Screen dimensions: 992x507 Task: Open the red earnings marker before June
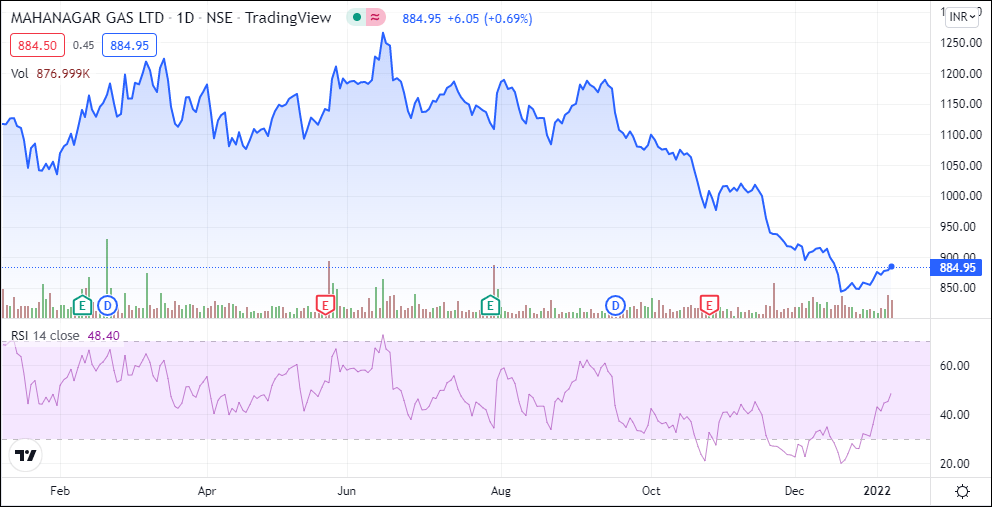pyautogui.click(x=325, y=305)
